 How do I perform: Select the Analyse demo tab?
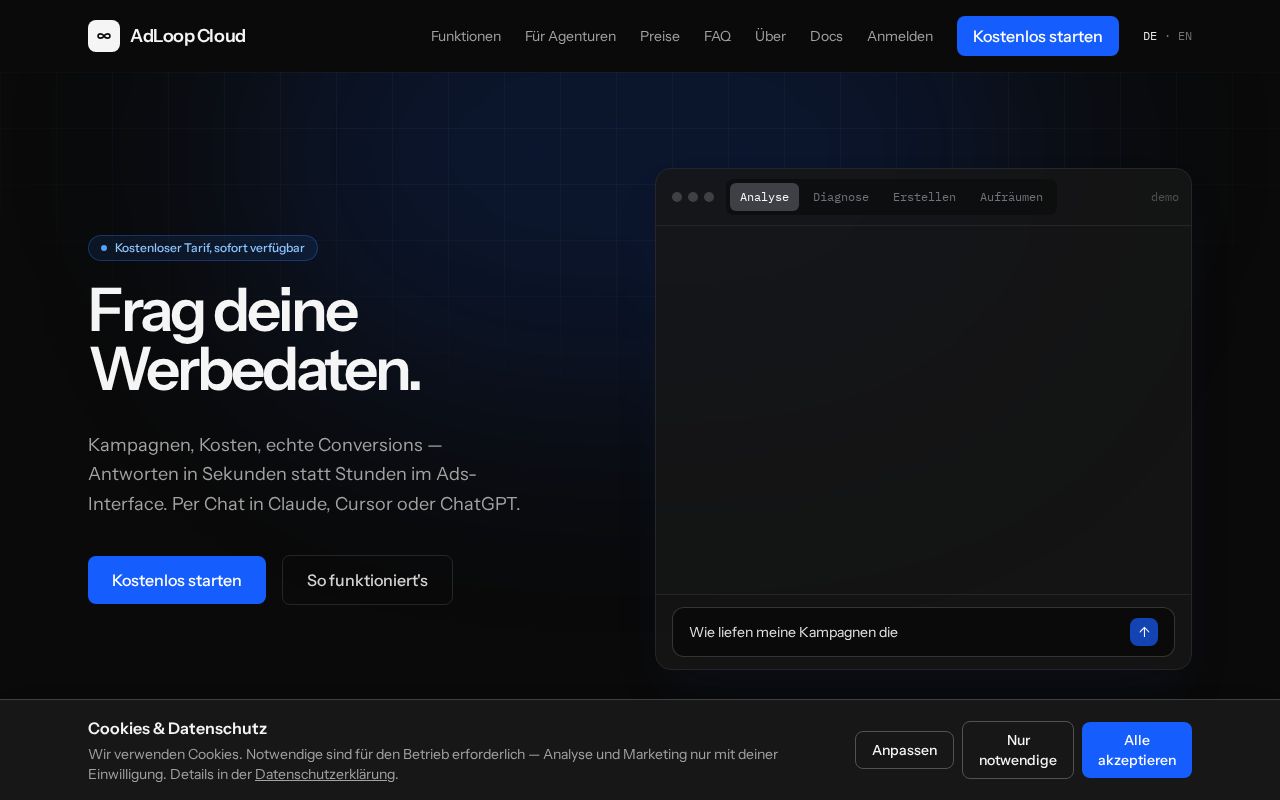[764, 197]
